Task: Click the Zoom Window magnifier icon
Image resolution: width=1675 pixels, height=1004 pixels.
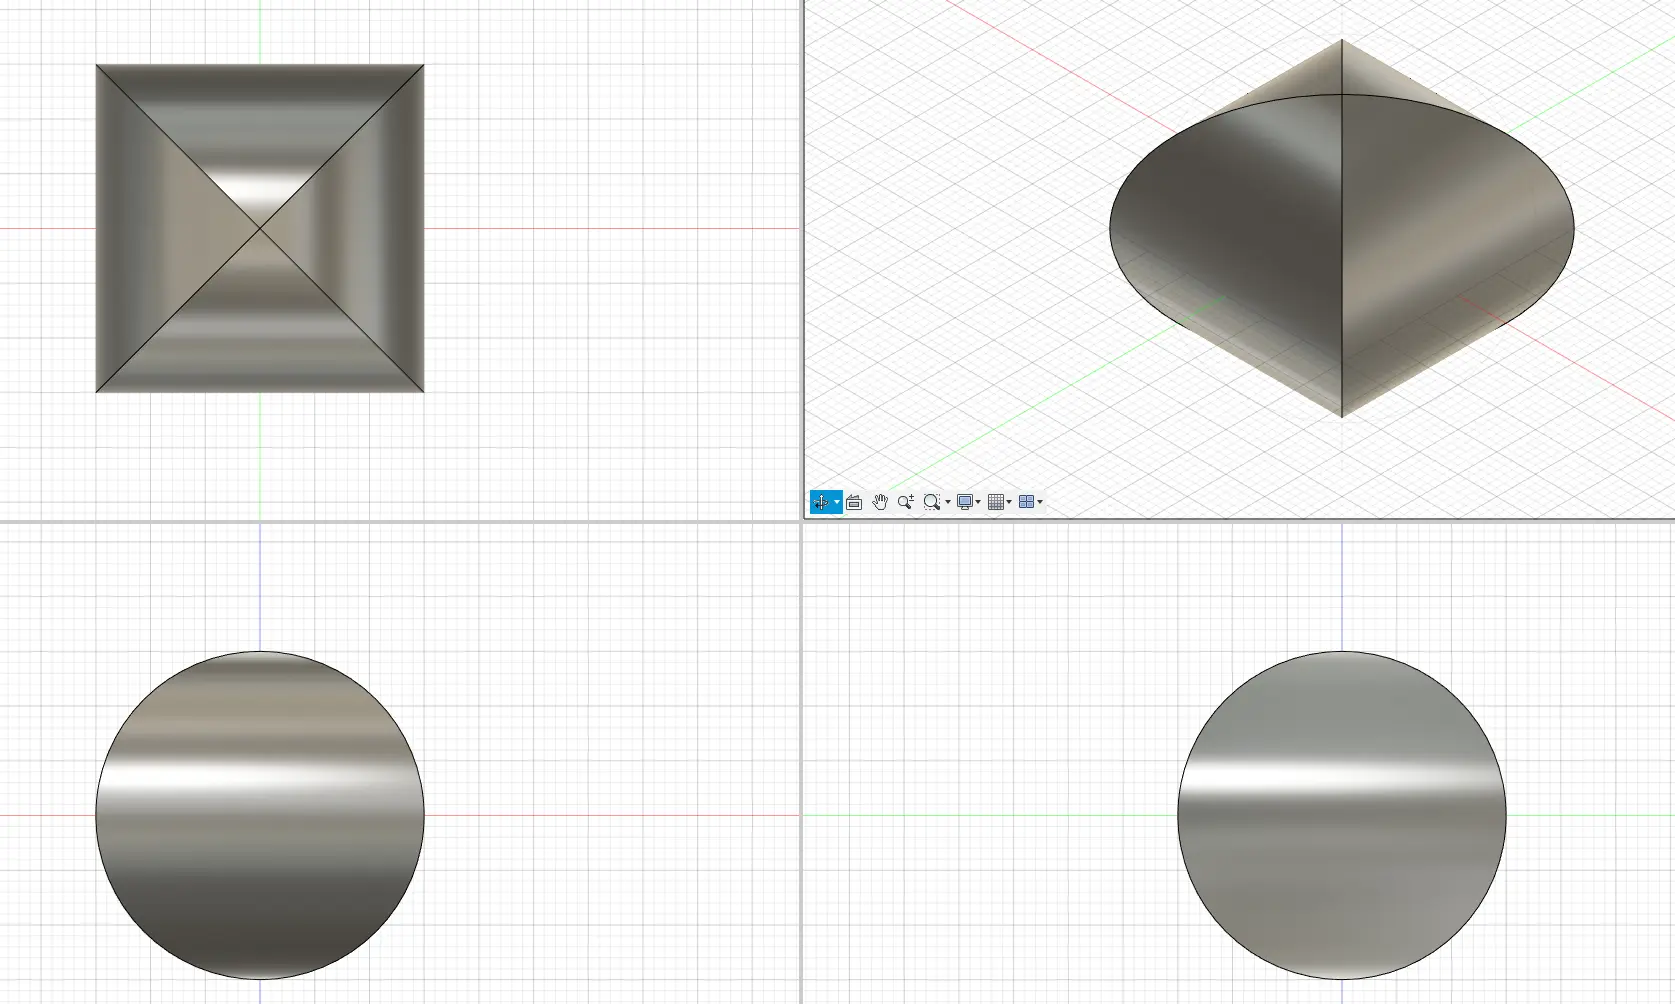Action: (932, 502)
